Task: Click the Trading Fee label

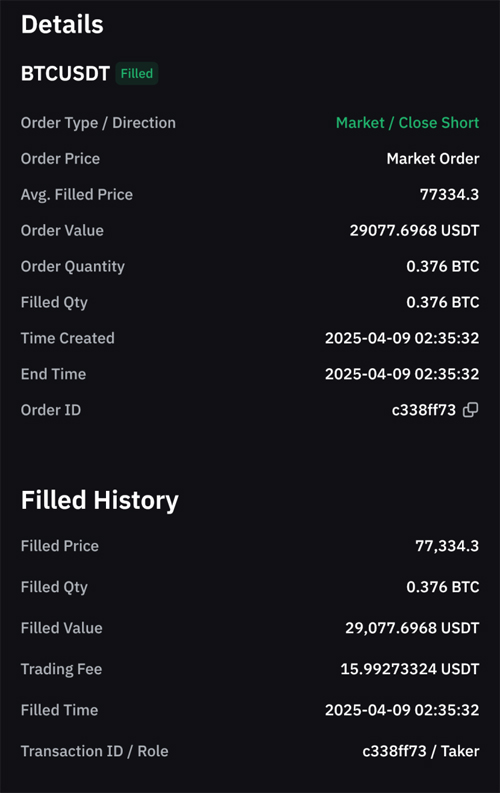Action: [61, 669]
